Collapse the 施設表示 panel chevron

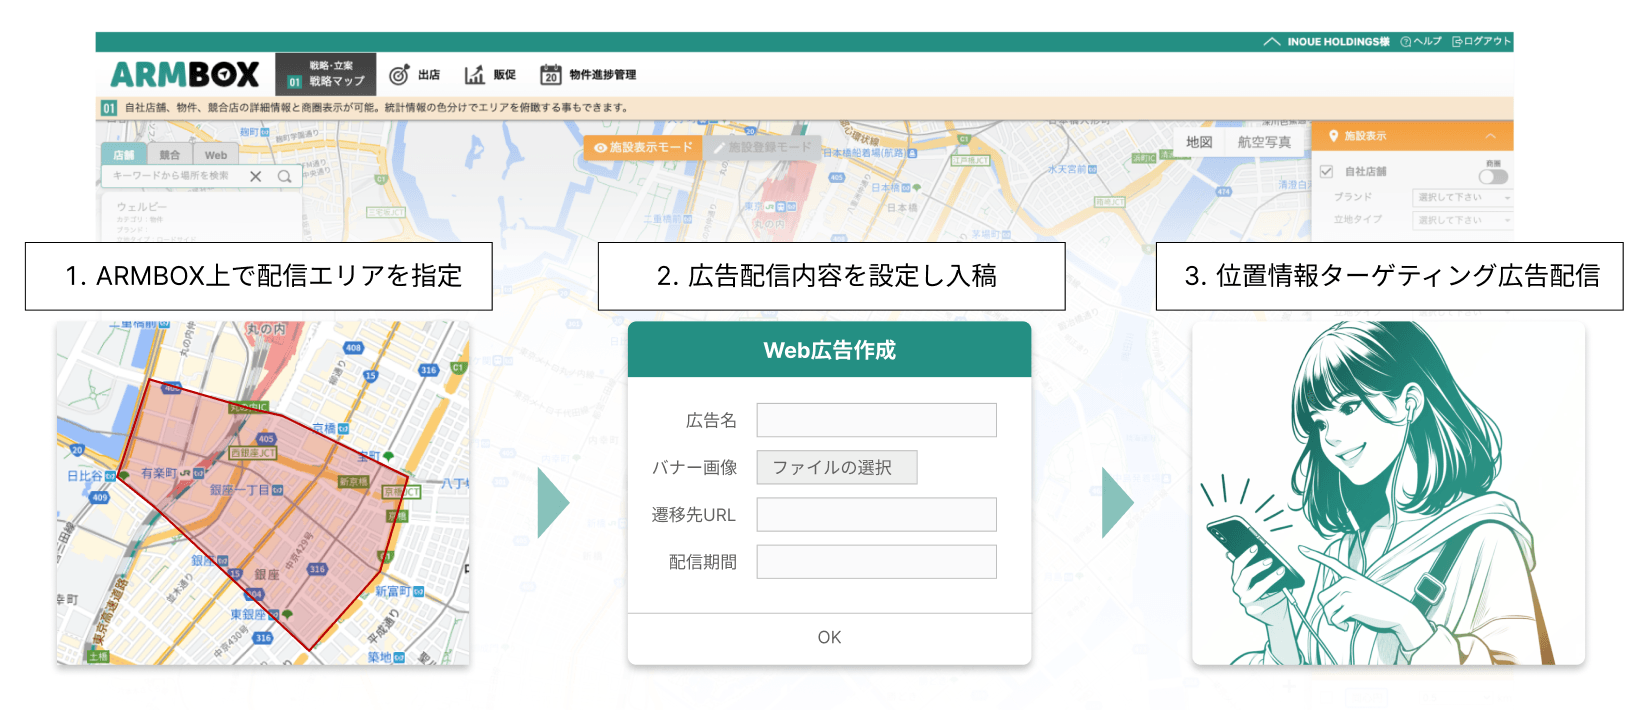1490,136
